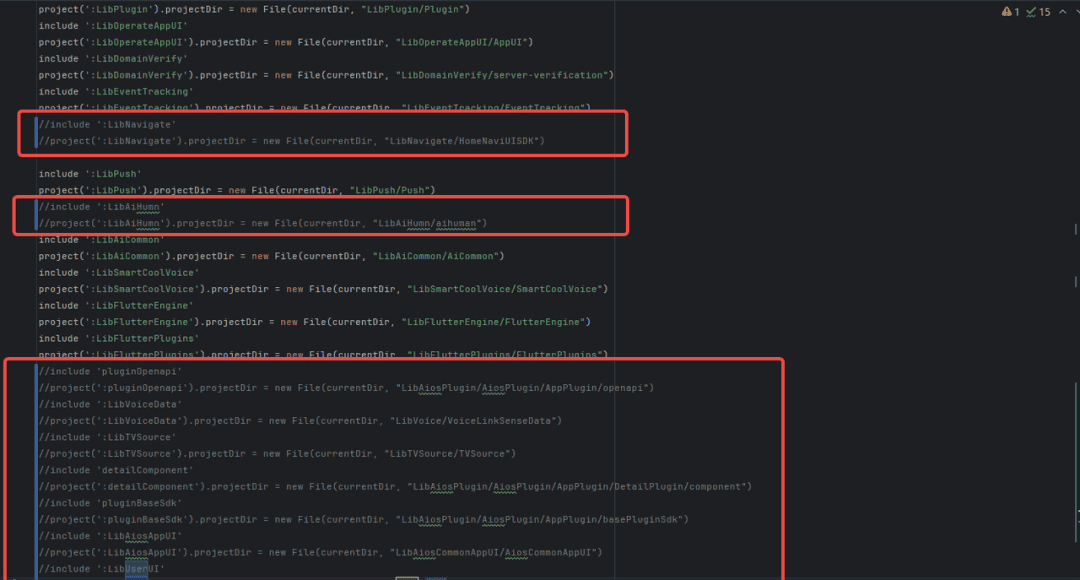Click the commented //project(':LibAiHumn') line
This screenshot has width=1080, height=580.
point(263,223)
